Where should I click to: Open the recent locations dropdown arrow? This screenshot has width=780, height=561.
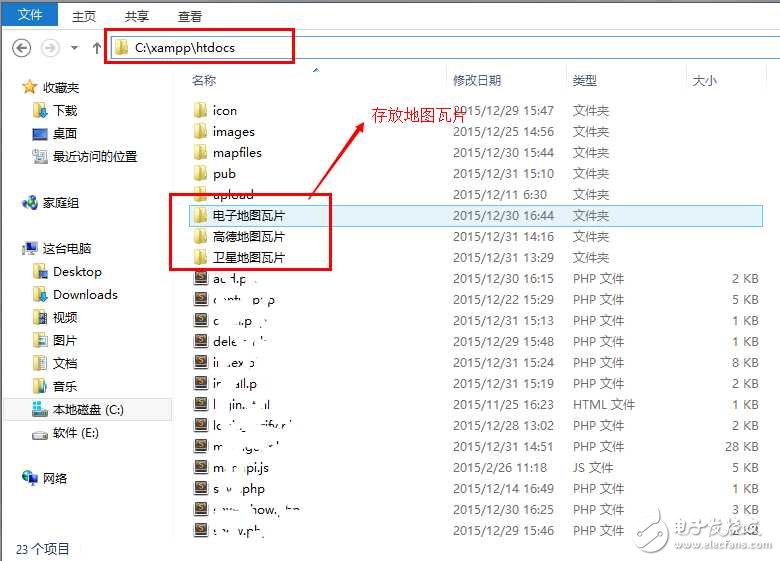pos(75,48)
